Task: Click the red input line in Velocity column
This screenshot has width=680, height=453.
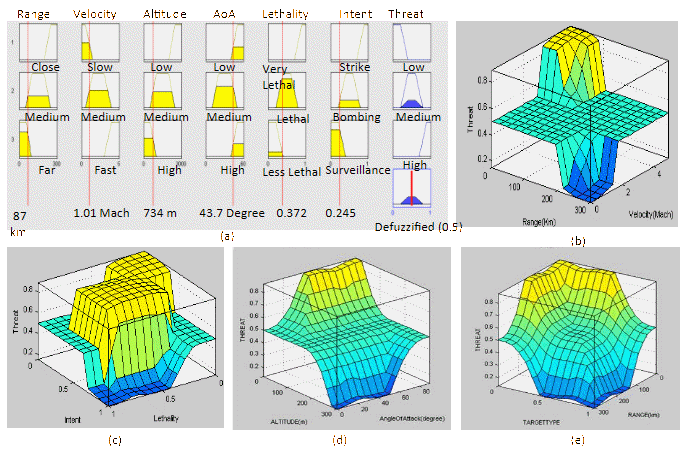Action: click(89, 113)
